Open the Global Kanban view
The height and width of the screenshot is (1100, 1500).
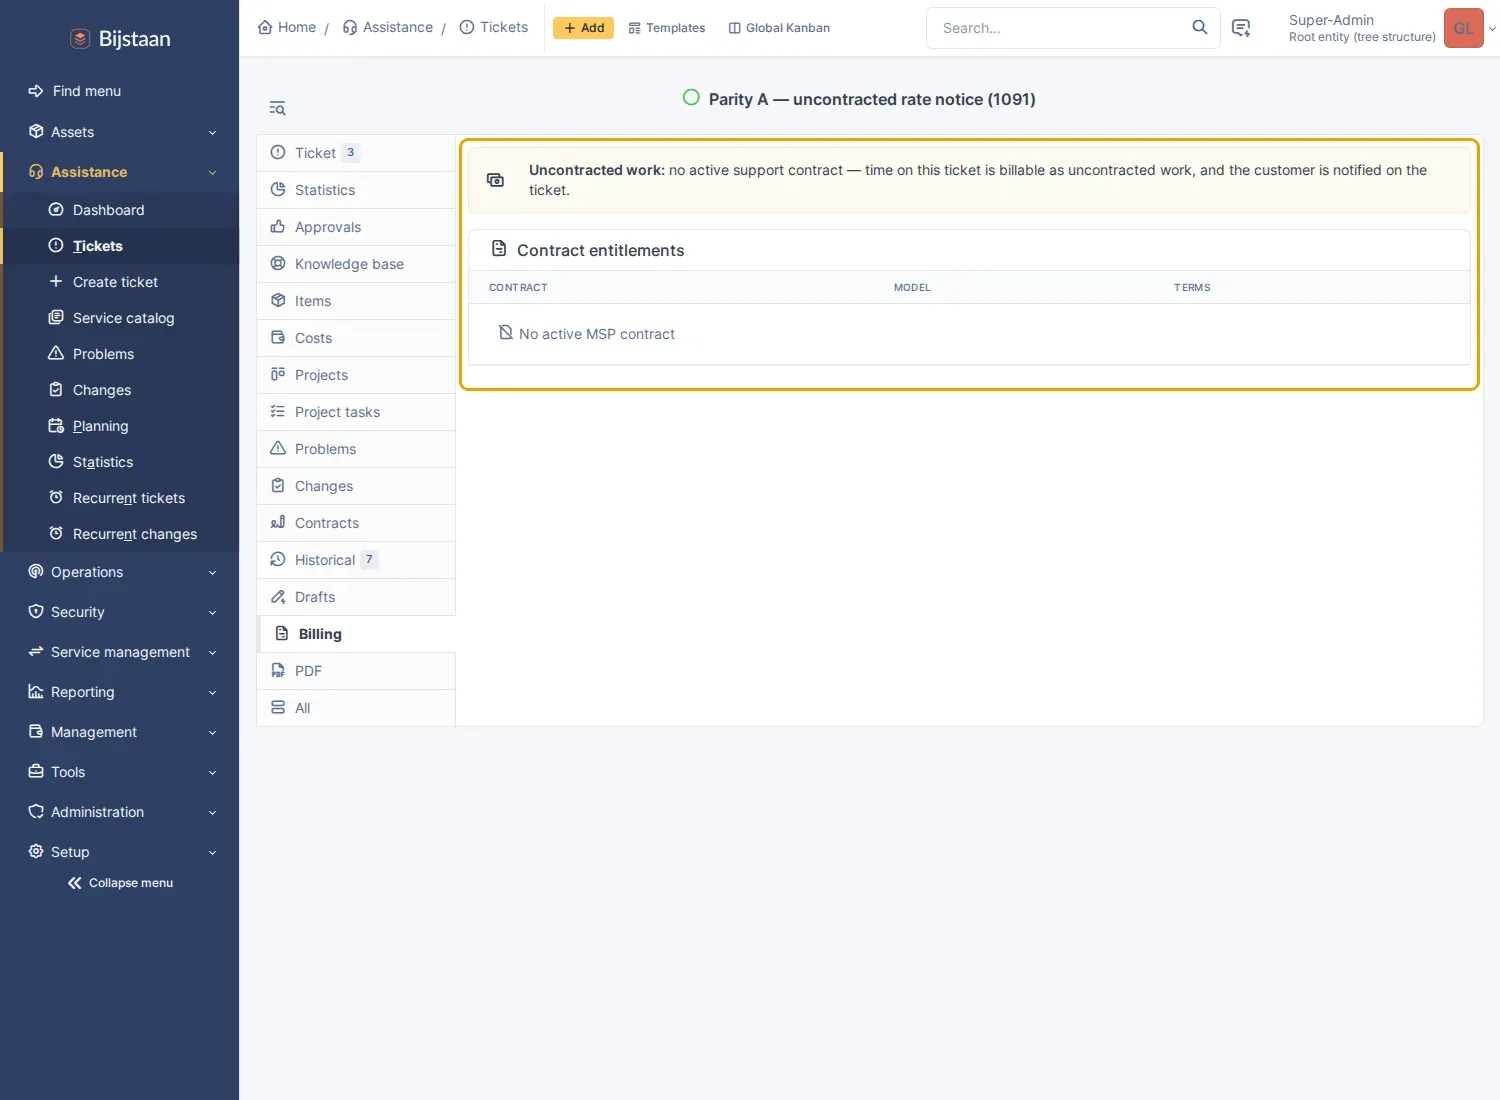click(779, 28)
